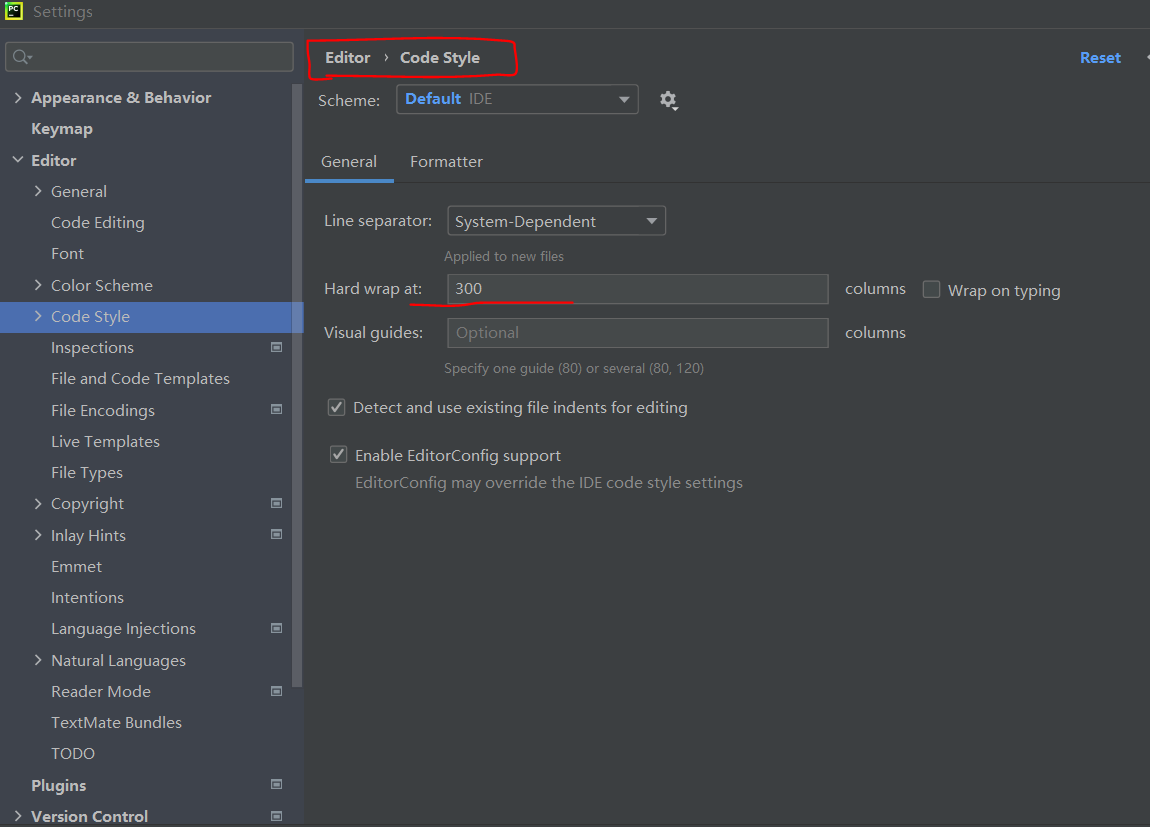Click the settings tree scrollbar
Image resolution: width=1150 pixels, height=827 pixels.
point(297,386)
